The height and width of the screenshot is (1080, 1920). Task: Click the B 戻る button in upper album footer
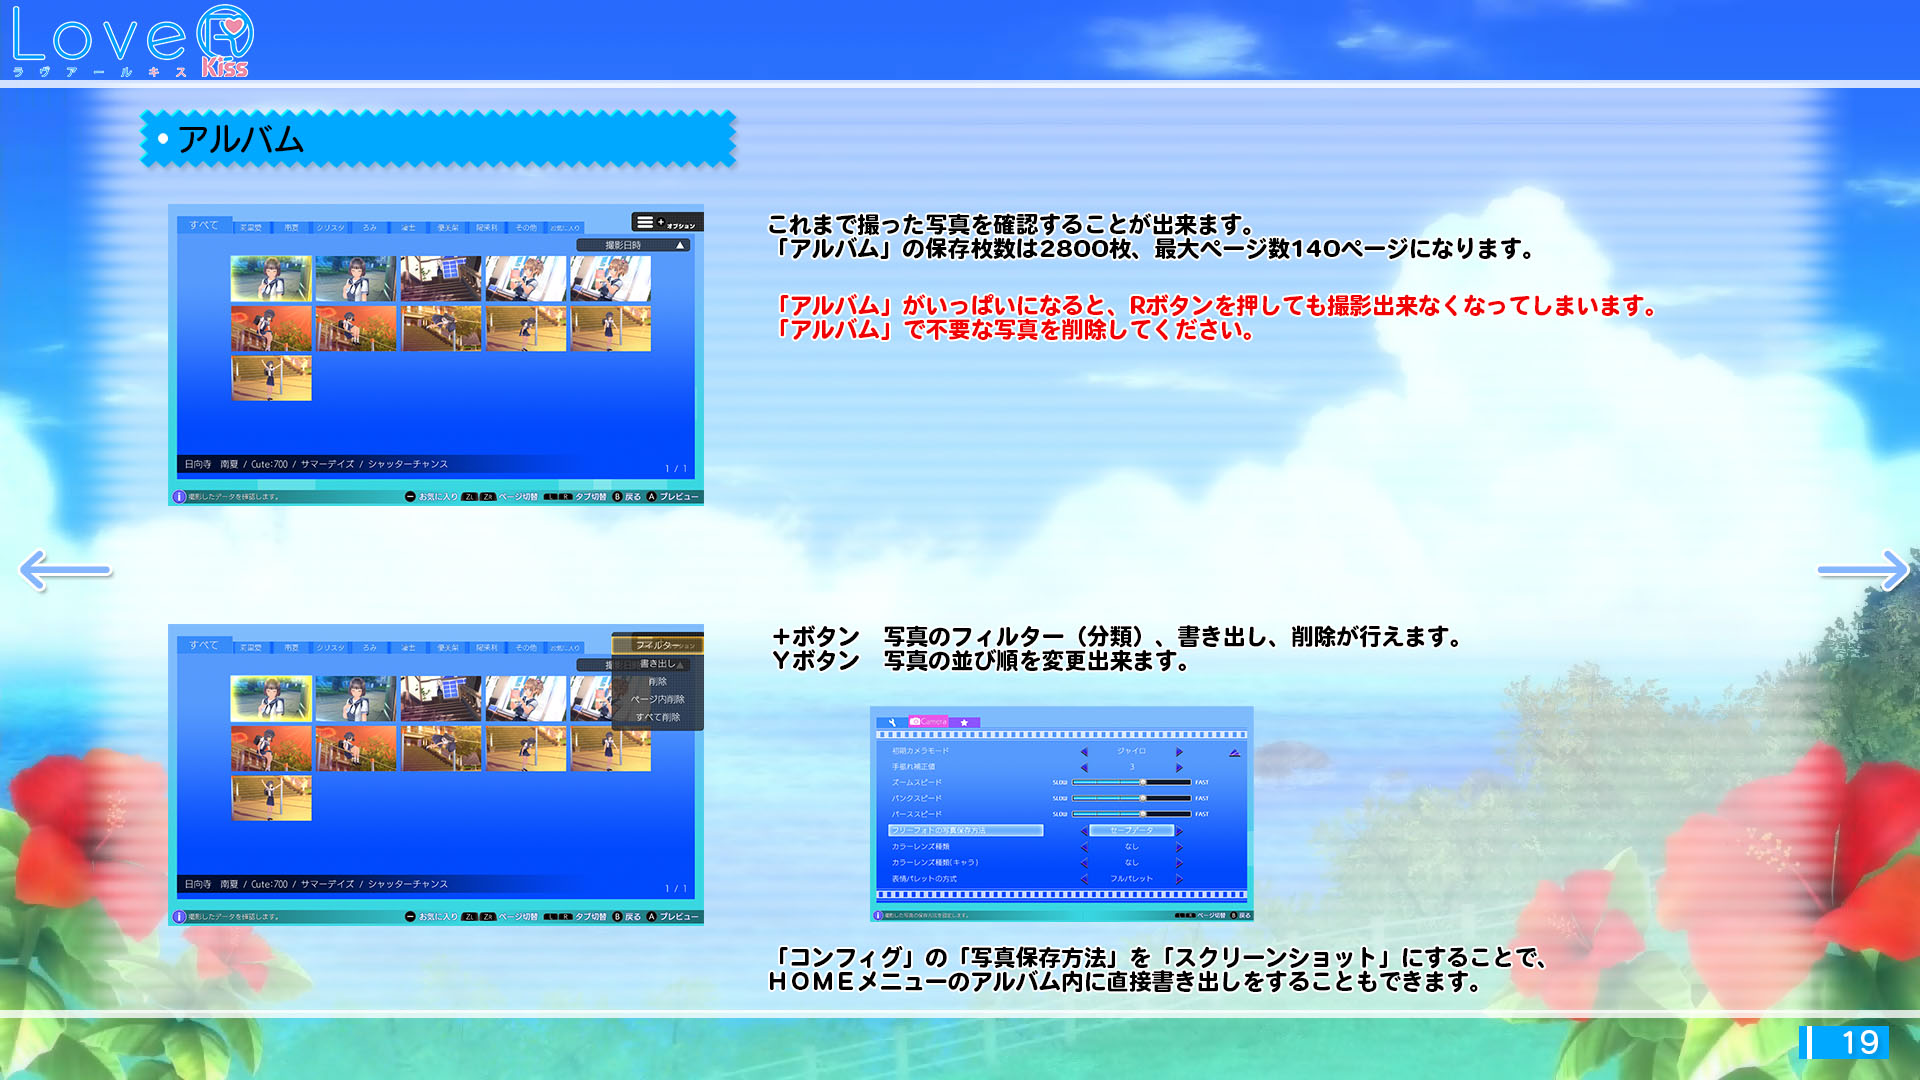pyautogui.click(x=627, y=497)
